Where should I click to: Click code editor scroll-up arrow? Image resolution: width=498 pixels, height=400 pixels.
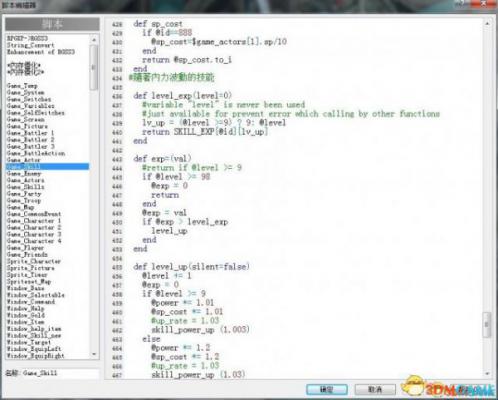[487, 24]
